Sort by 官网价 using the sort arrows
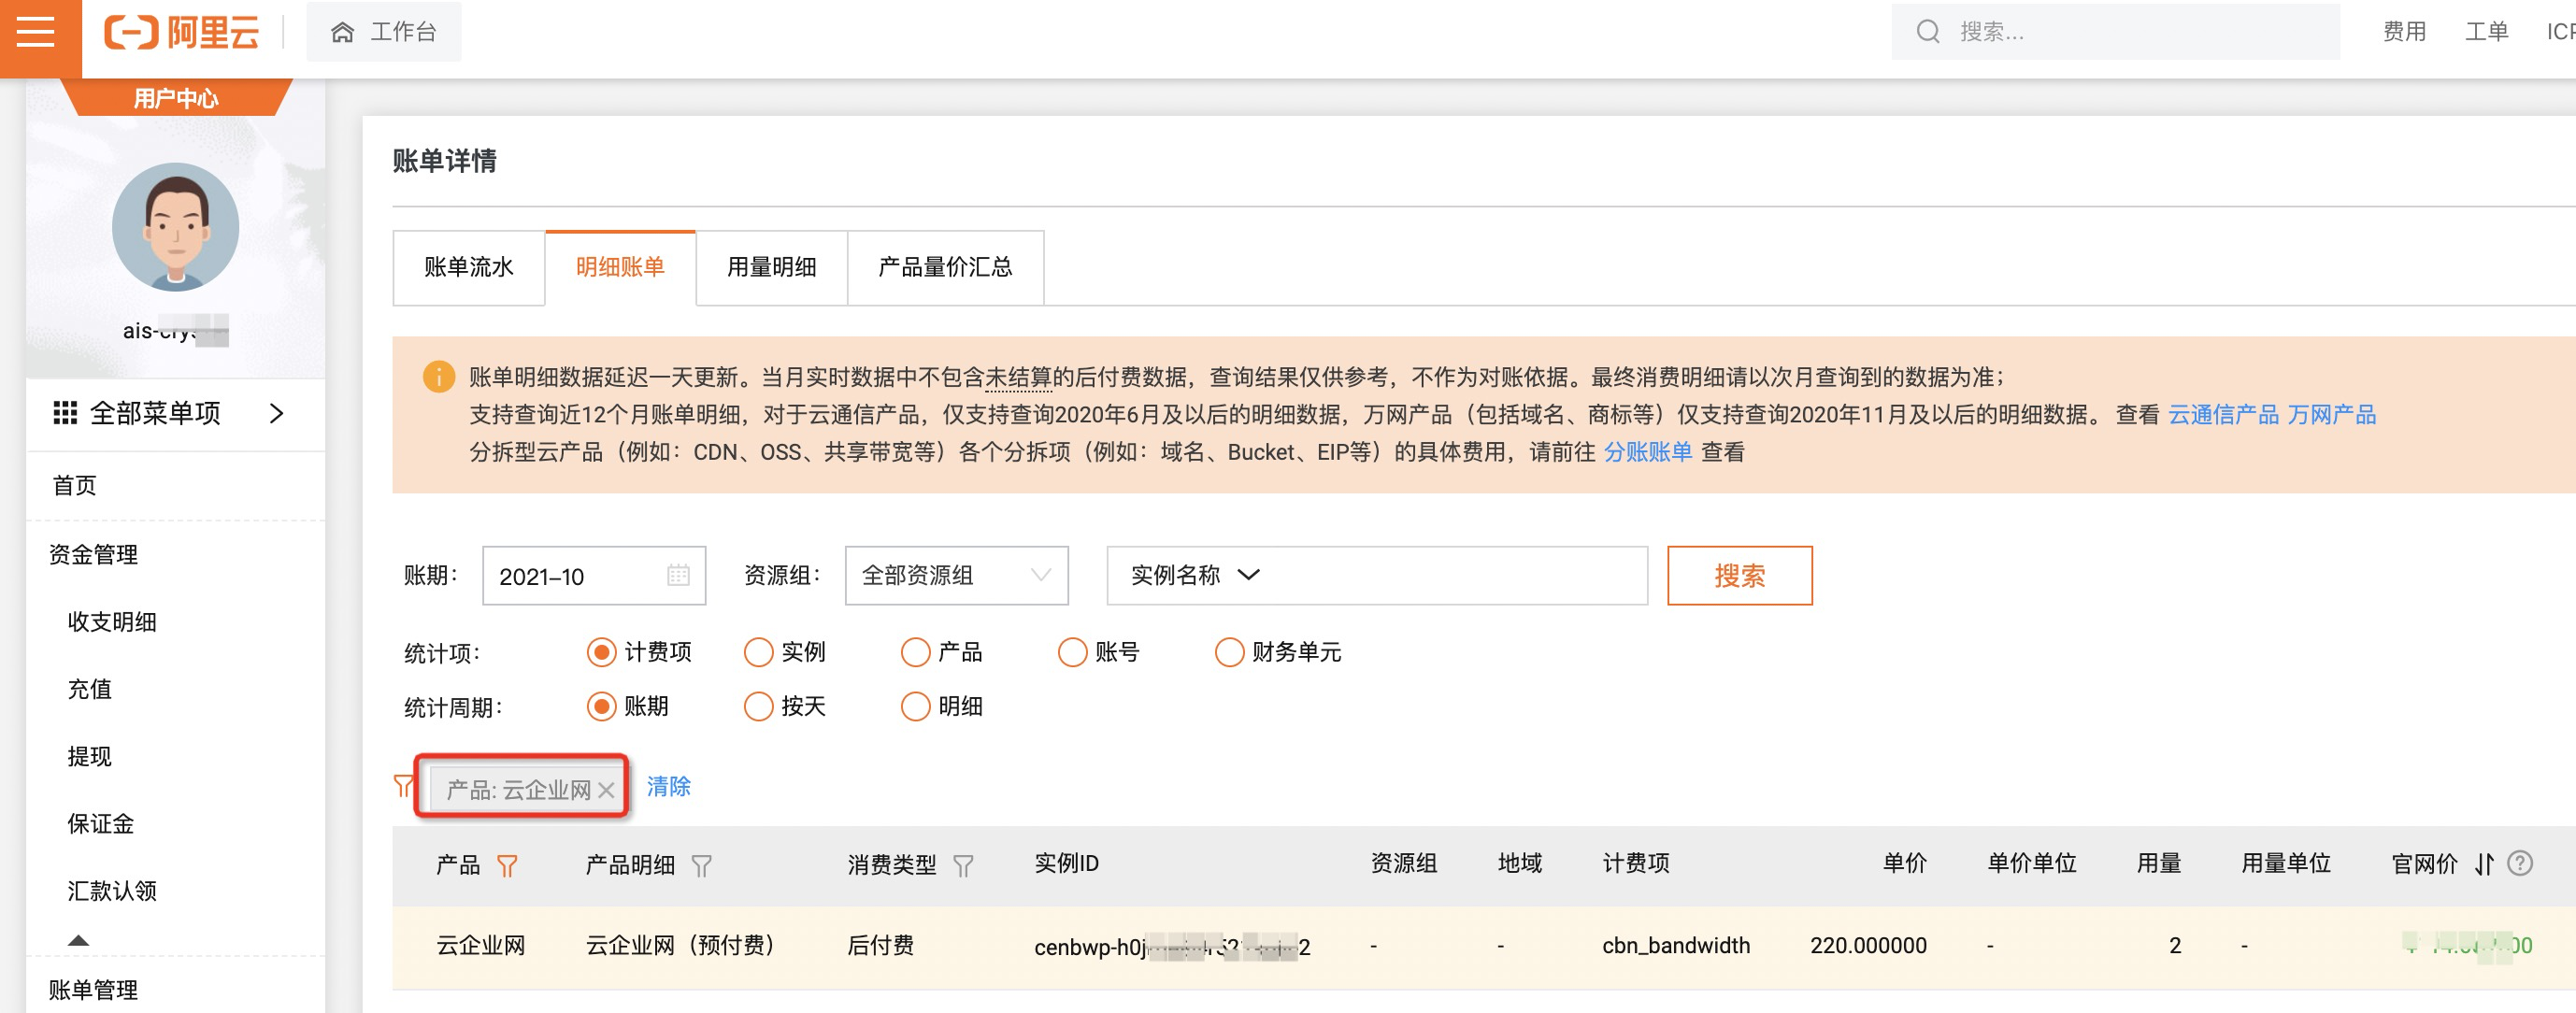The height and width of the screenshot is (1013, 2576). pyautogui.click(x=2484, y=864)
